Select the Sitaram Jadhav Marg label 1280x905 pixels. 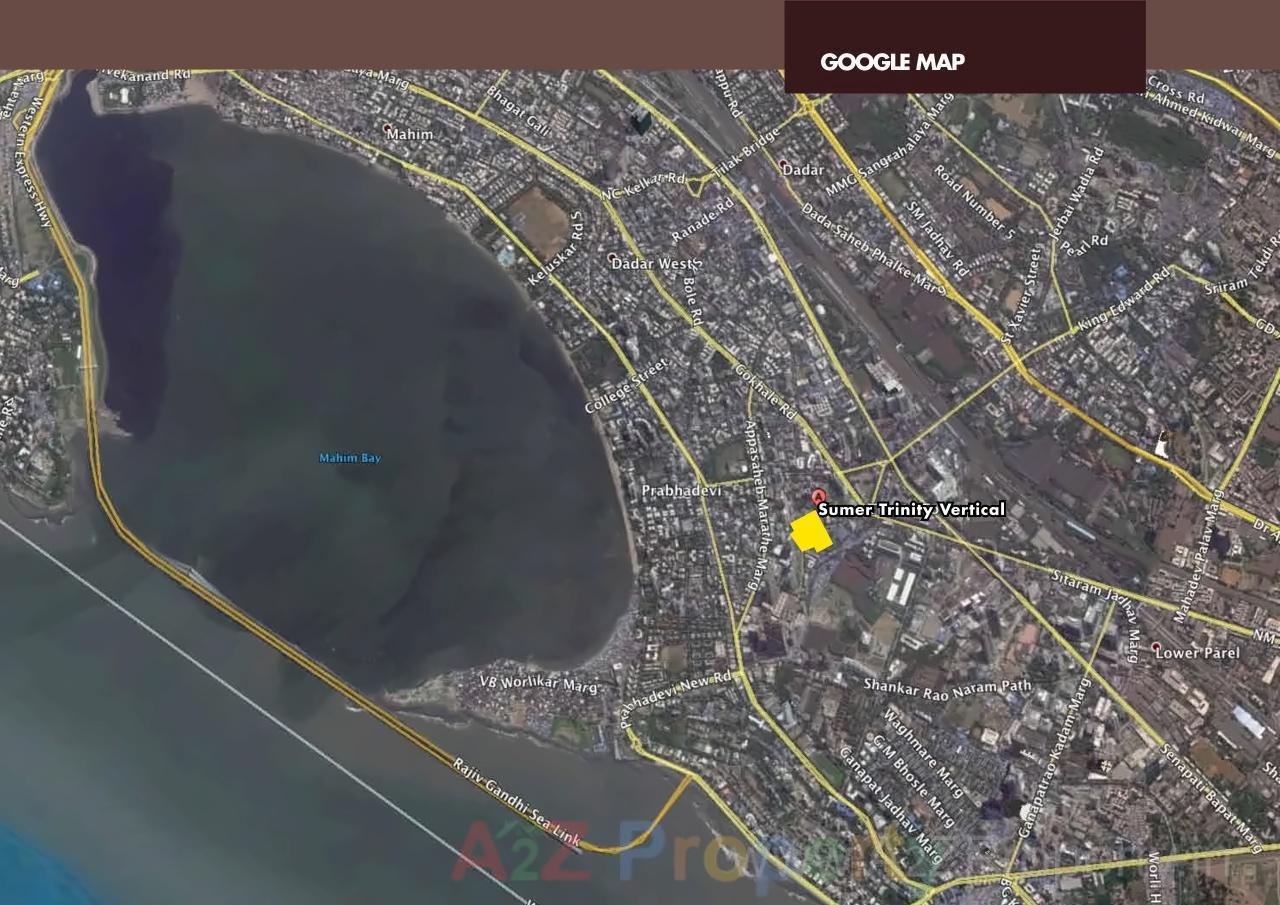[x=1098, y=601]
